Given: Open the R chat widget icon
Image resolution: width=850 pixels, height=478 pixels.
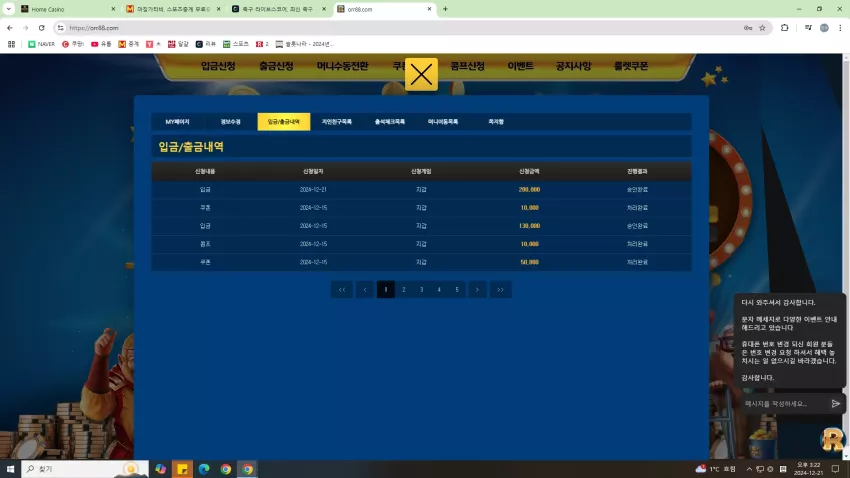Looking at the screenshot, I should 833,438.
